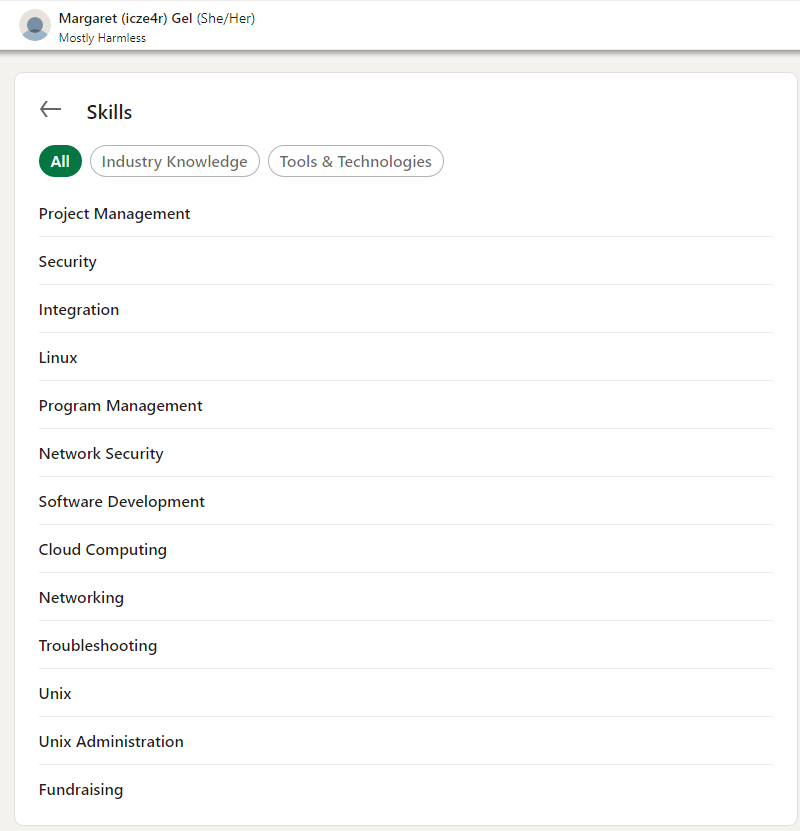
Task: Select the All skills filter
Action: [60, 161]
